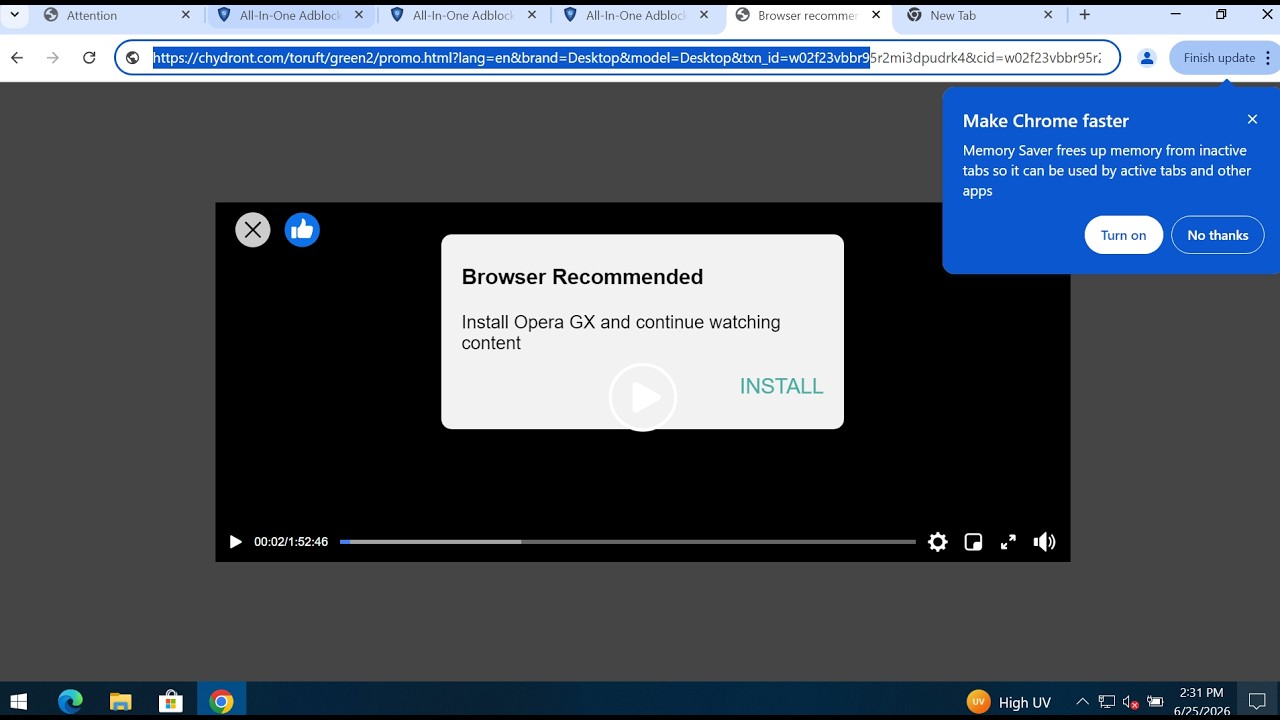Open Microsoft Store from taskbar

tap(170, 702)
